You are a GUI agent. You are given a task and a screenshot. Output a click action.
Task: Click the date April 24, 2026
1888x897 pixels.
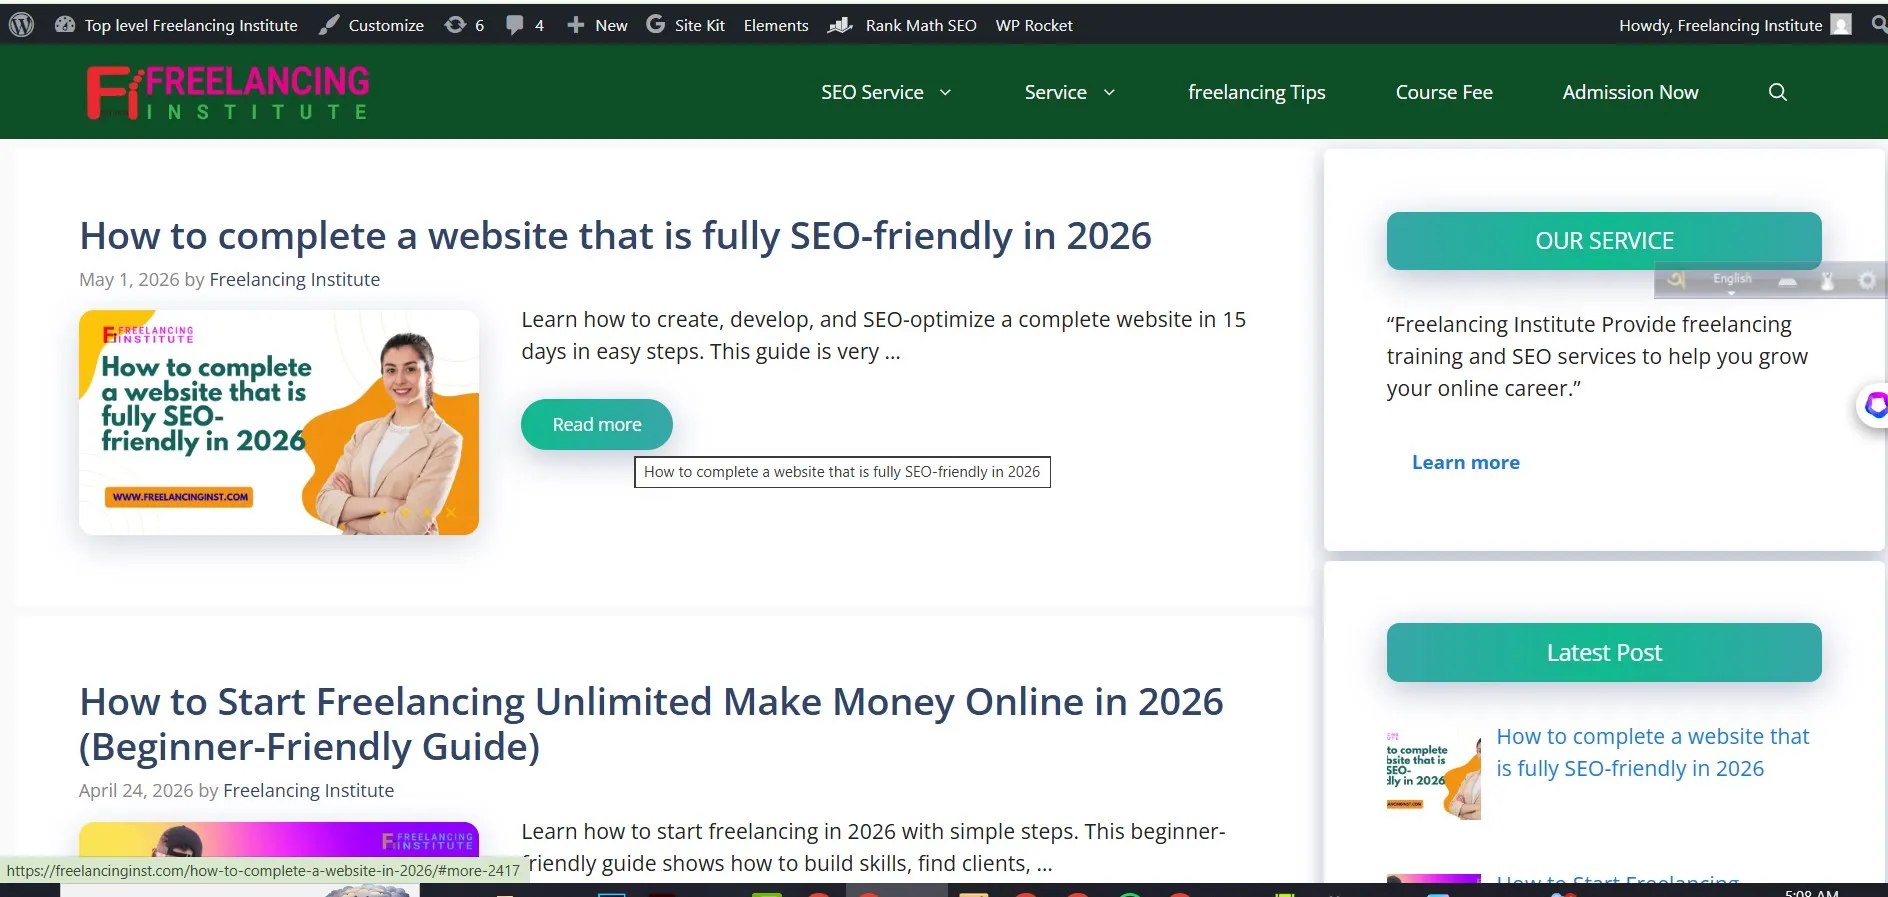[x=136, y=791]
